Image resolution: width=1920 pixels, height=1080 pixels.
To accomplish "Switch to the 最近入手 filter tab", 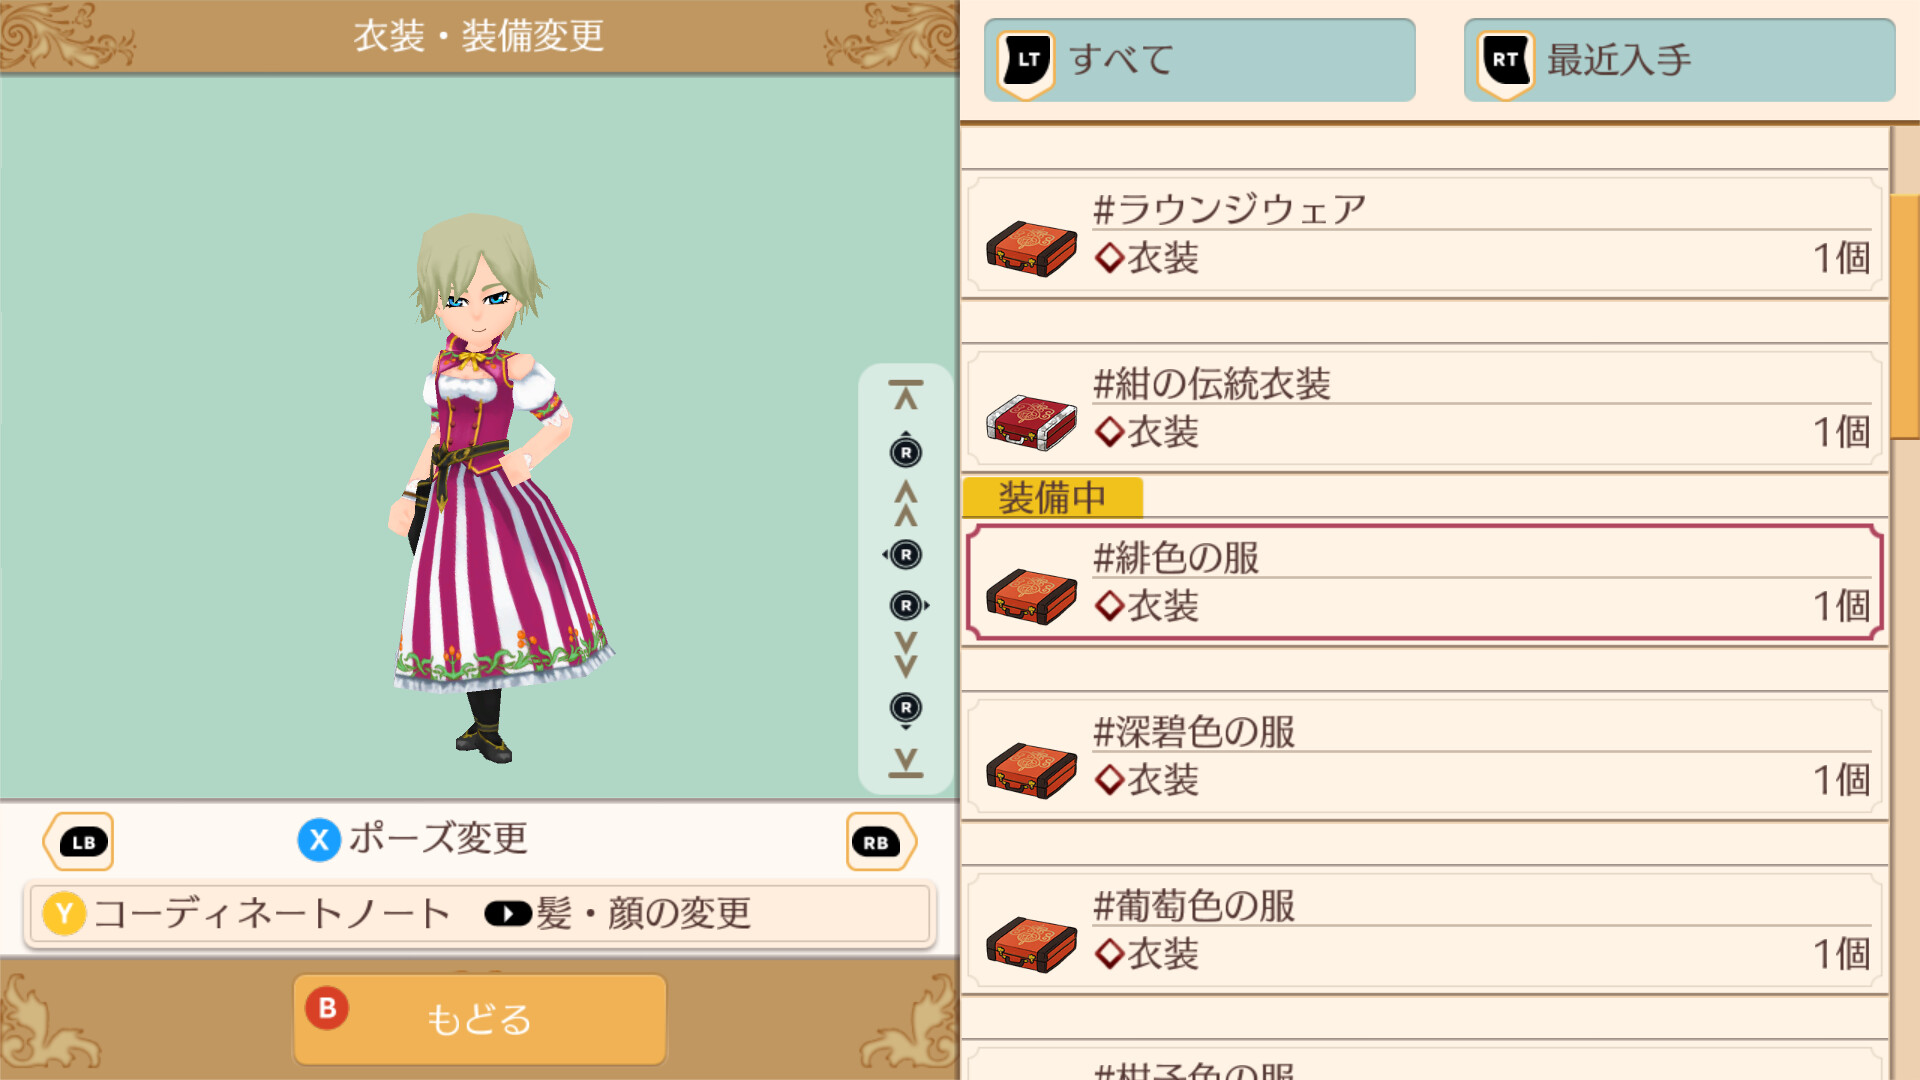I will point(1679,60).
